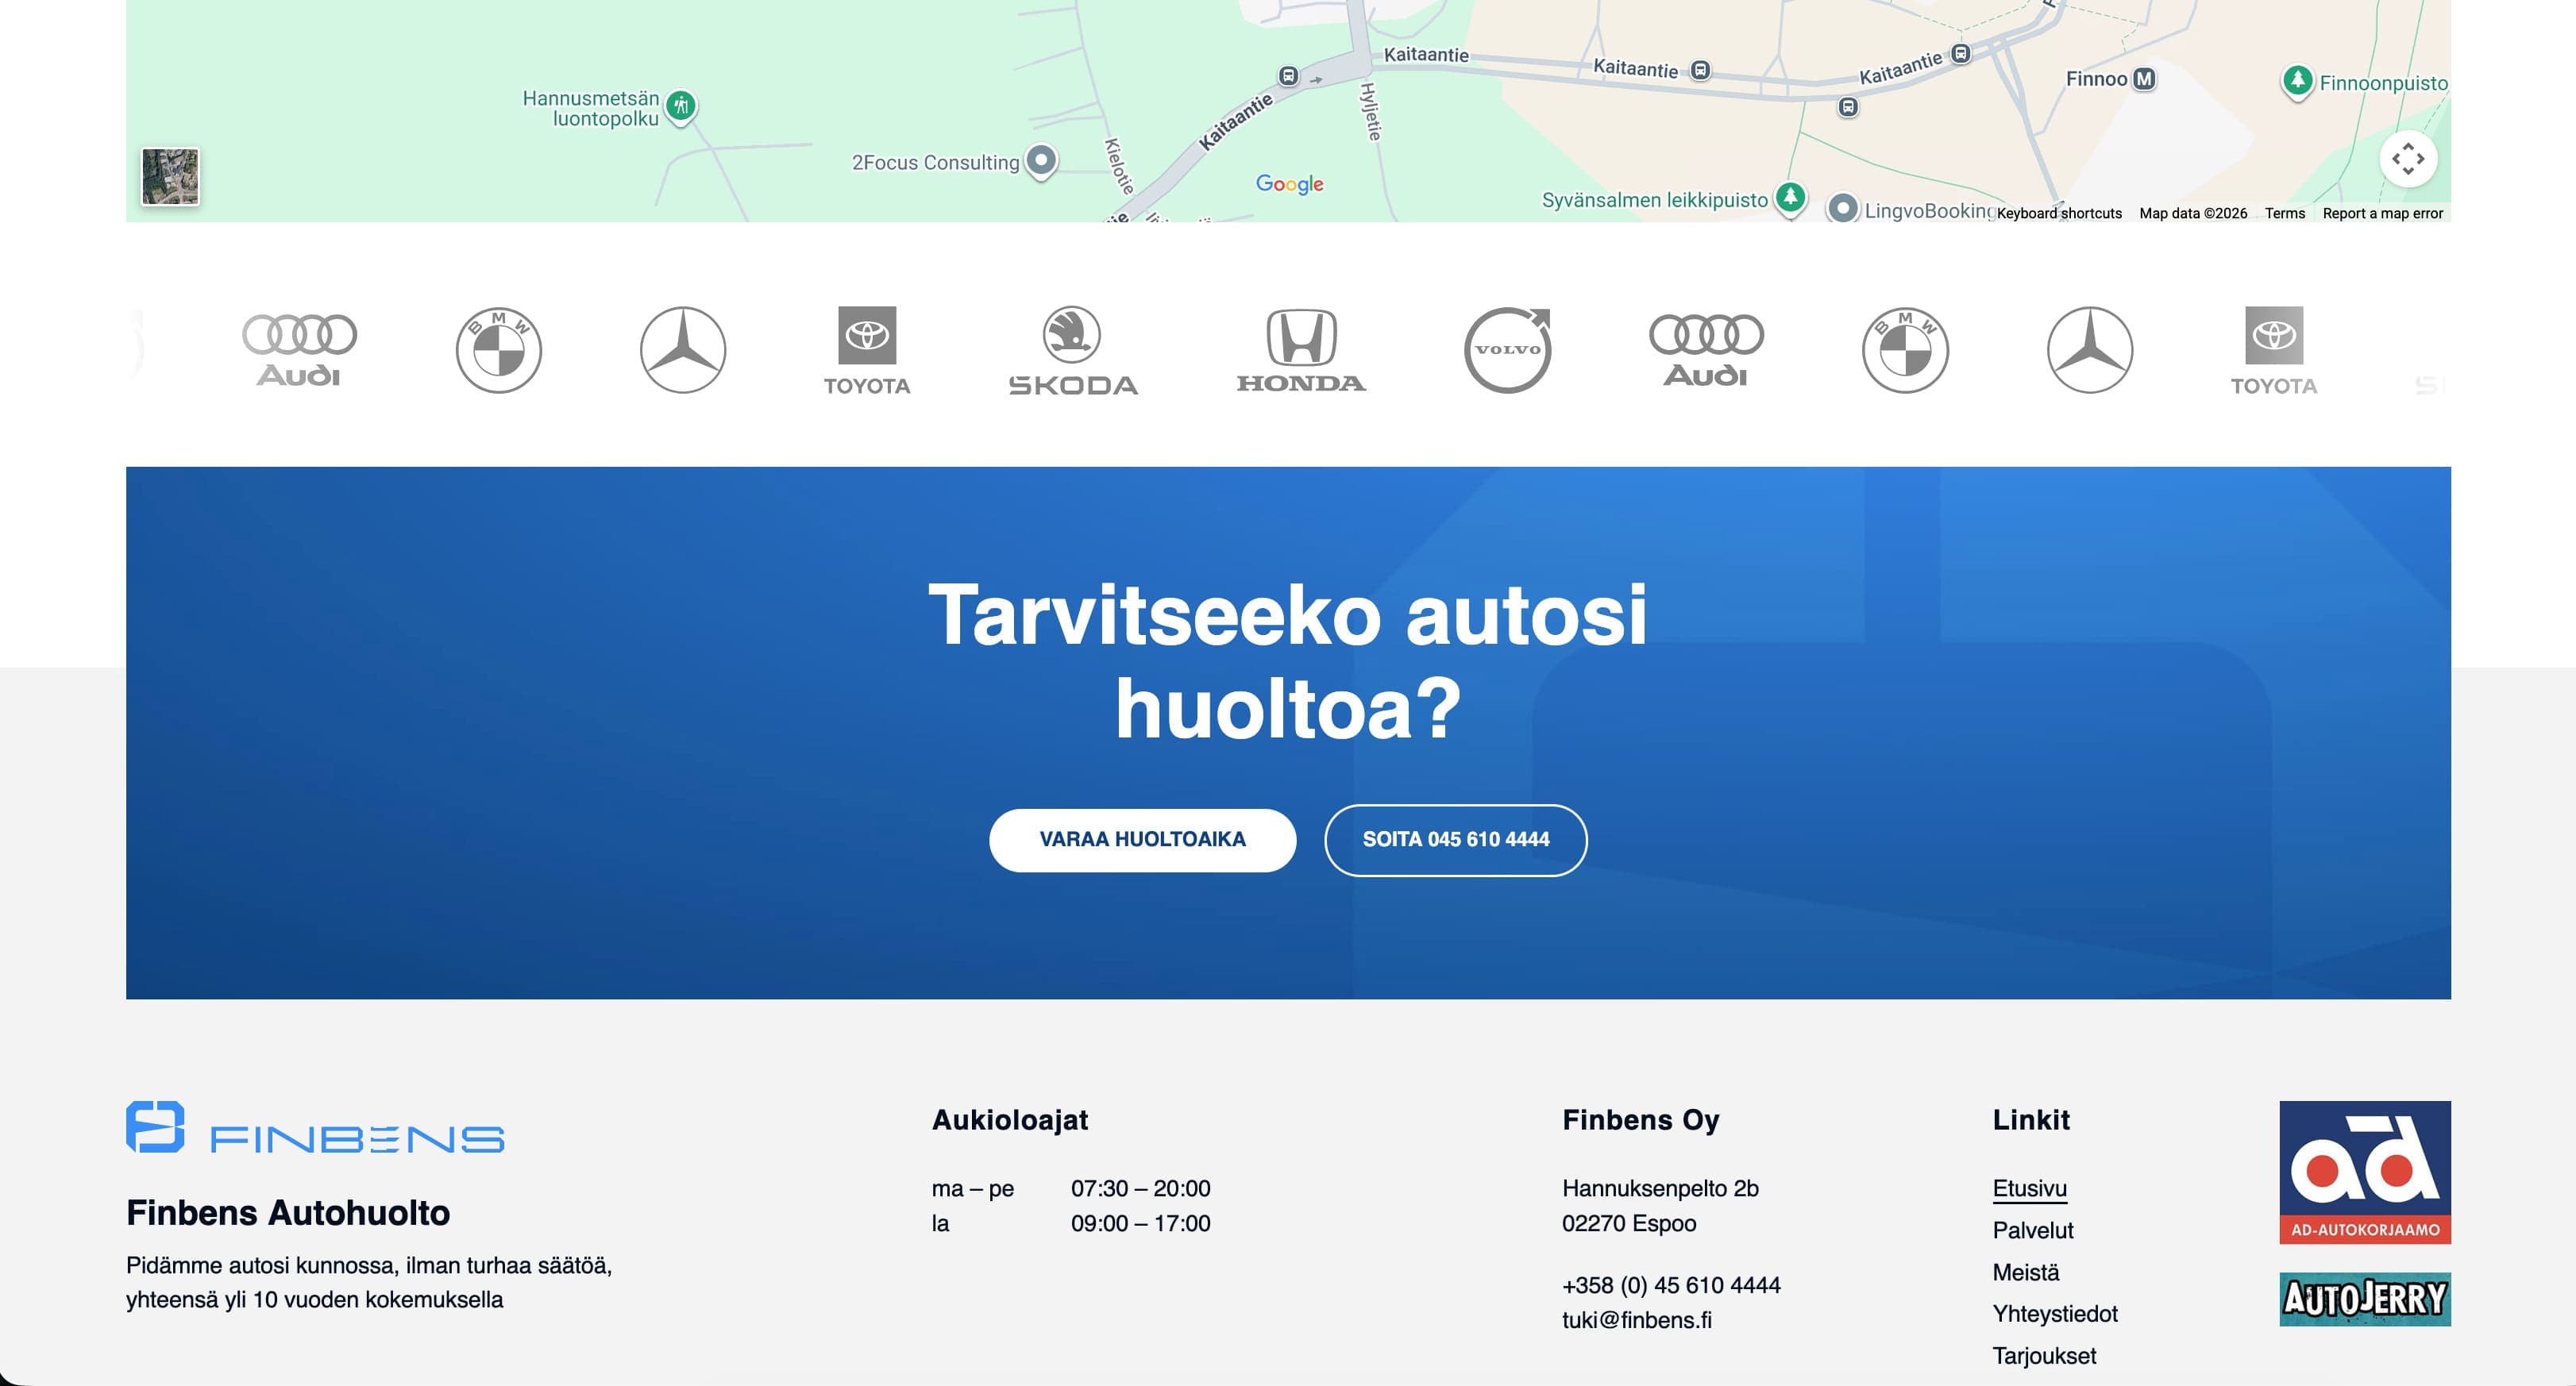Screen dimensions: 2576x1386
Task: Open the AD-Autokorjaamo partner badge
Action: click(x=2365, y=1172)
